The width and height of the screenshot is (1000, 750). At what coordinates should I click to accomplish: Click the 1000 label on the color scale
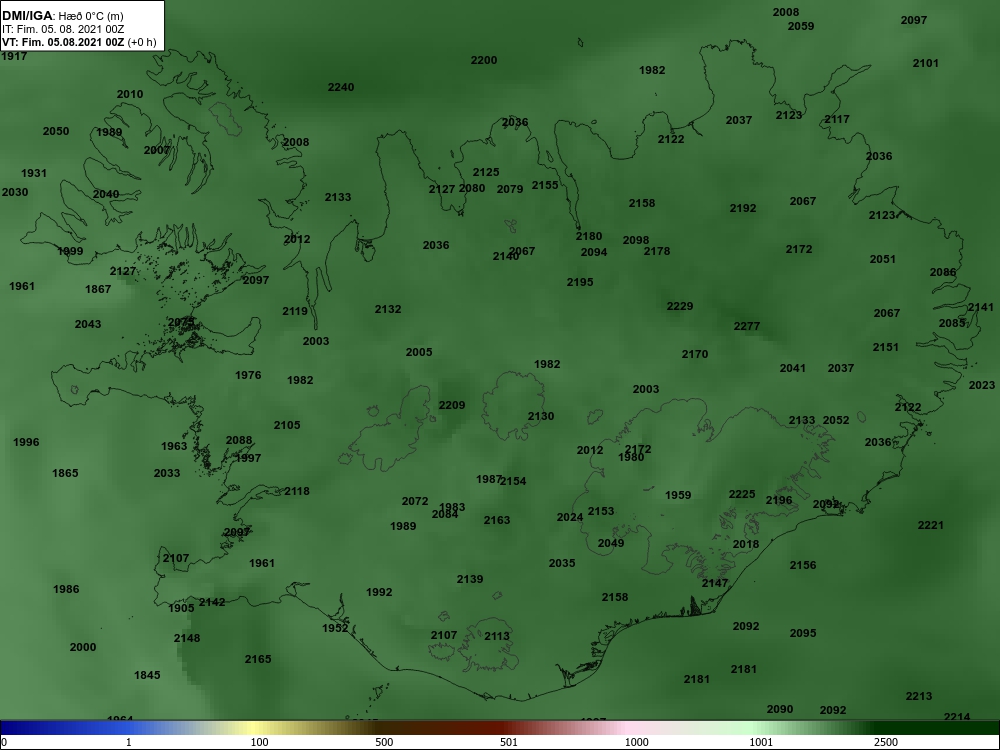(636, 742)
